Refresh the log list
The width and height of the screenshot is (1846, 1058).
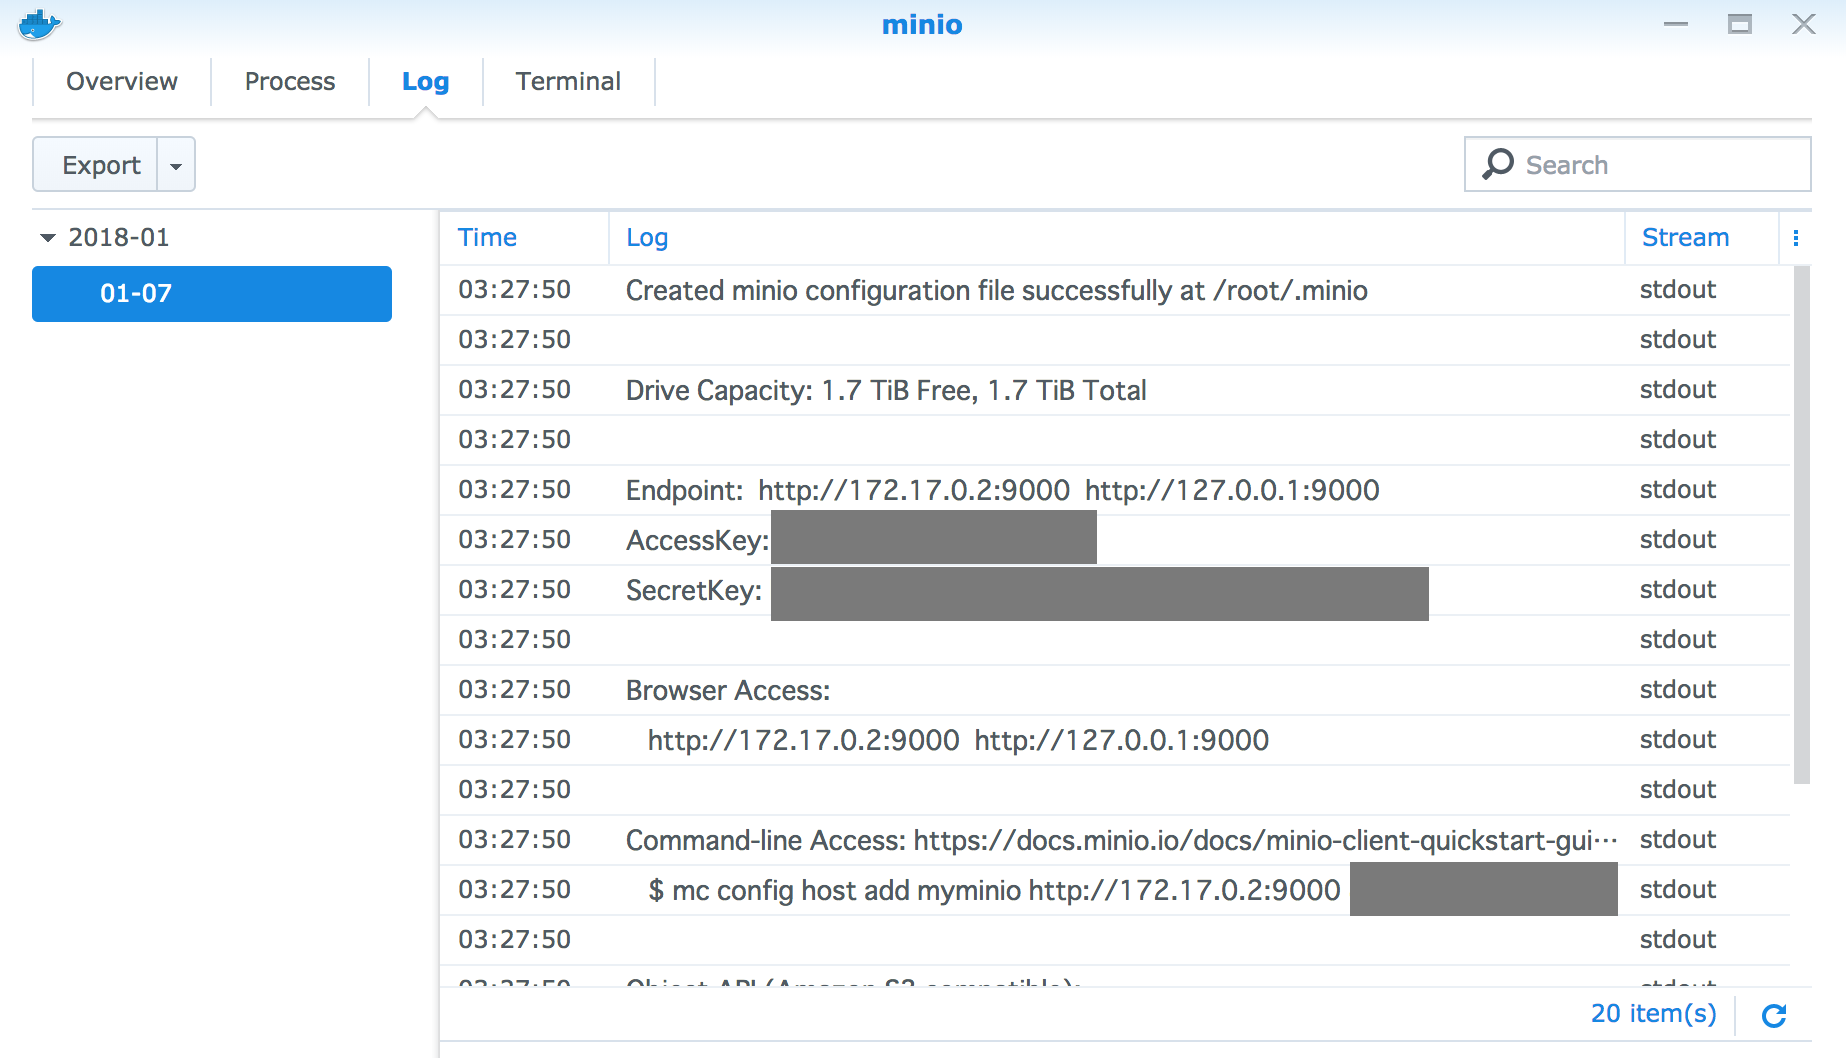point(1774,1016)
